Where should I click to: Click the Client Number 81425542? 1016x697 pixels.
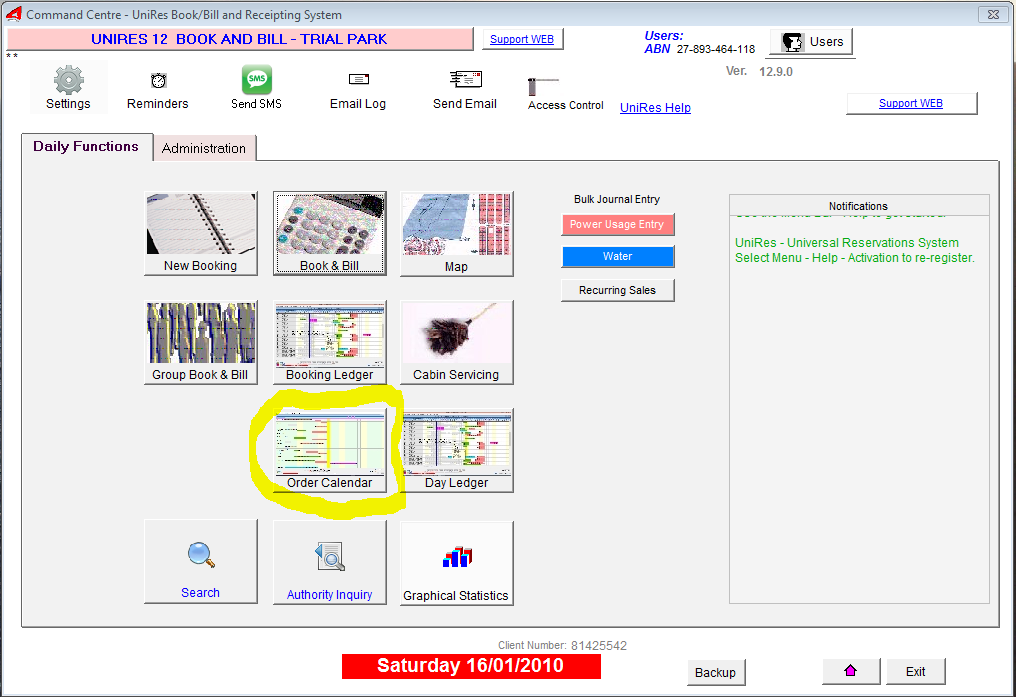[598, 645]
